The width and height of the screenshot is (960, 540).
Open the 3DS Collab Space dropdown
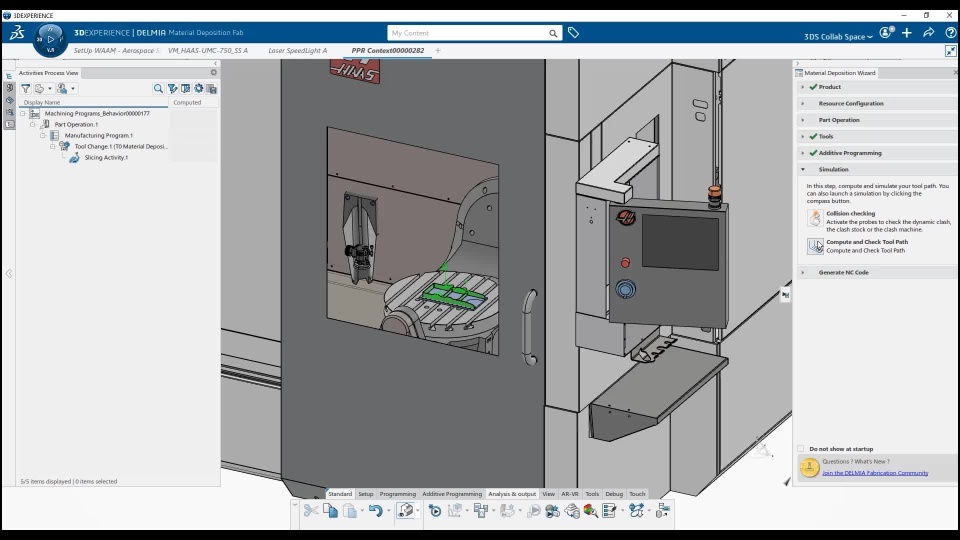pyautogui.click(x=838, y=37)
